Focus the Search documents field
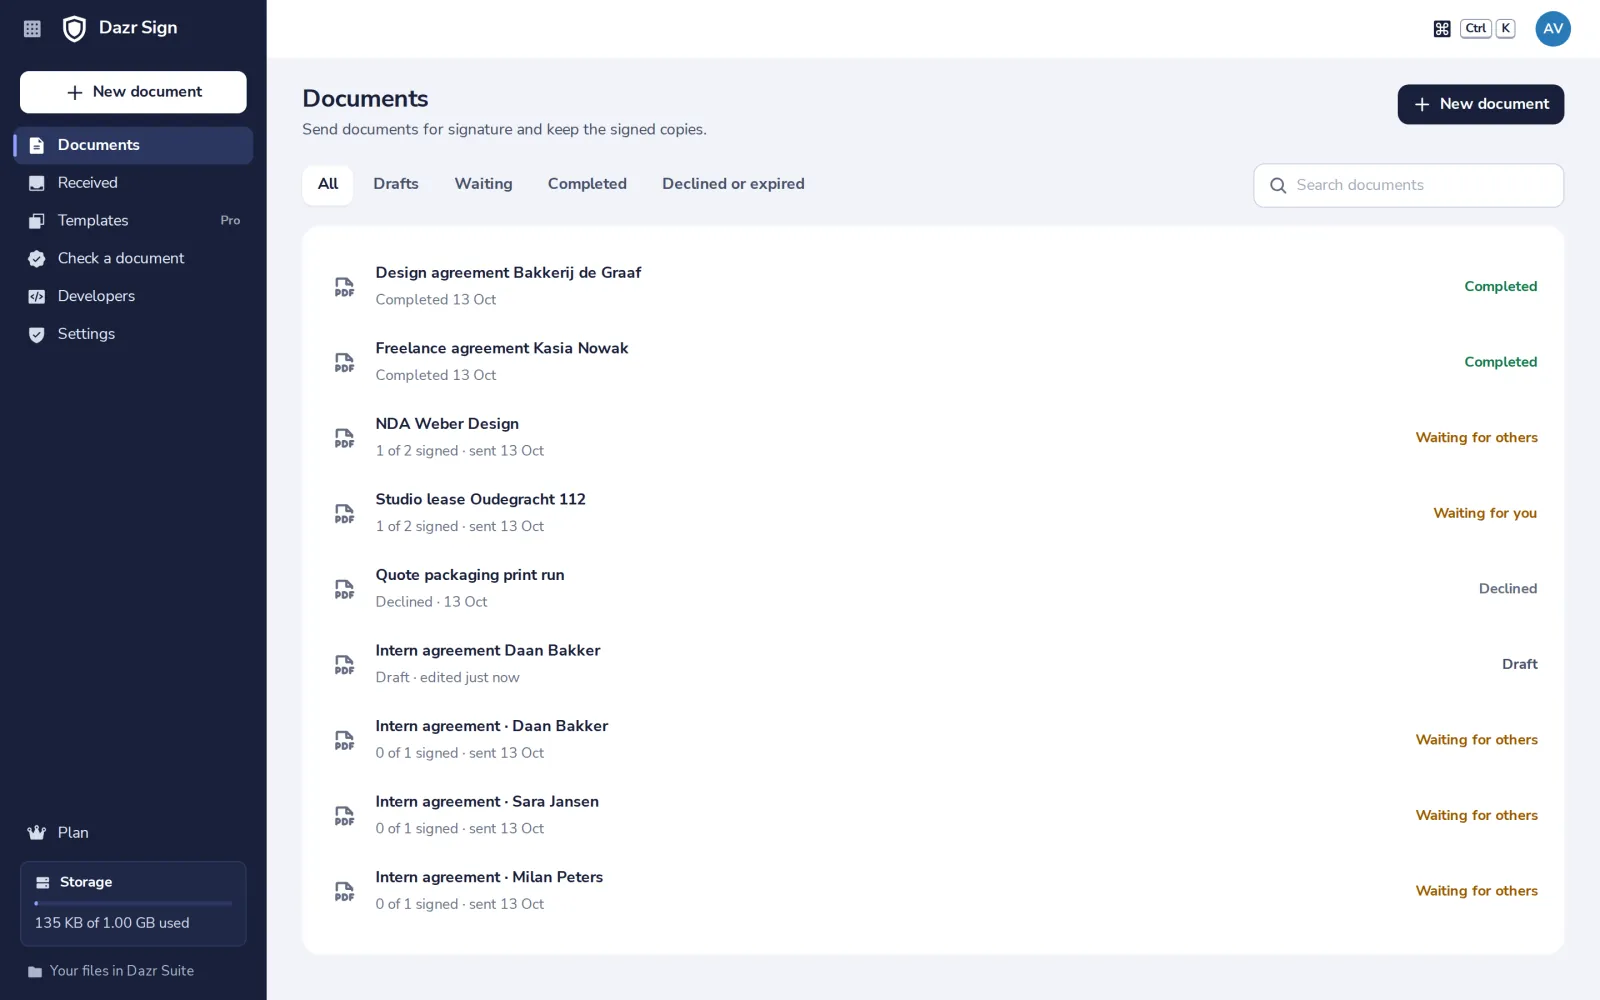Screen dimensions: 1600x1000 (1408, 185)
